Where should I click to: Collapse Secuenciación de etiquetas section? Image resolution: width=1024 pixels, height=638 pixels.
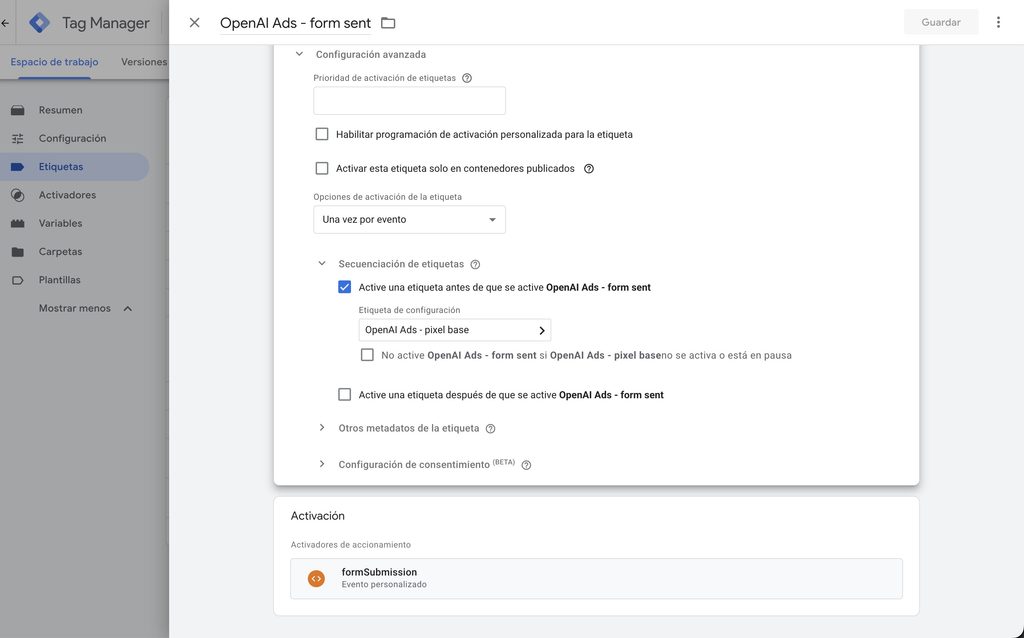coord(322,264)
